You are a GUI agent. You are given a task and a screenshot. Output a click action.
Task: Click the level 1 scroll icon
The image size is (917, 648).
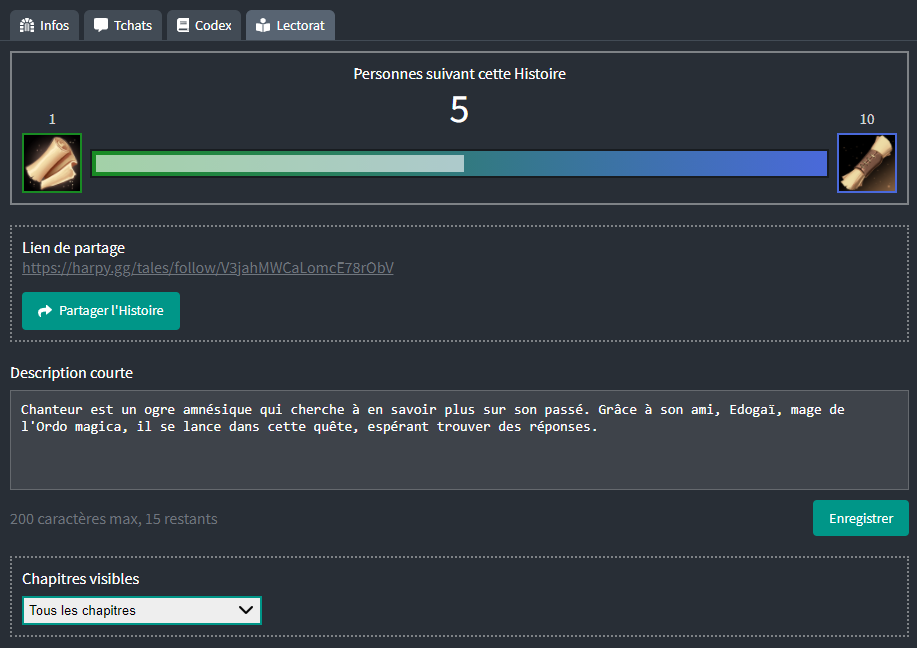[52, 163]
